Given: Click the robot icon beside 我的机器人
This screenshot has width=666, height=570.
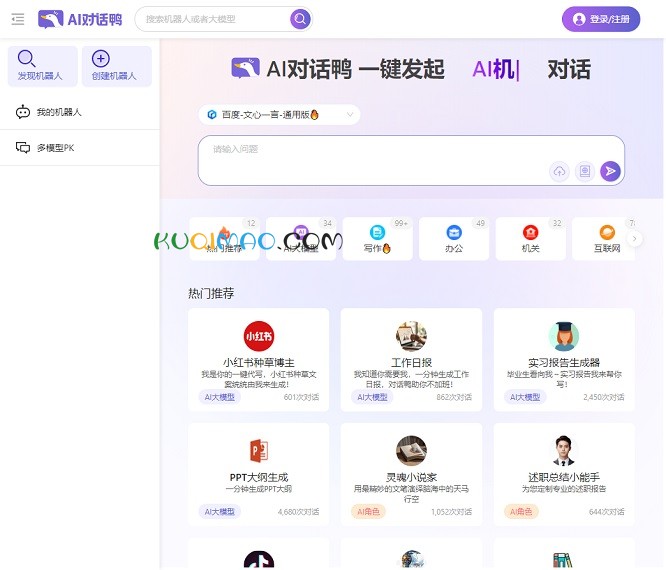Looking at the screenshot, I should (23, 112).
